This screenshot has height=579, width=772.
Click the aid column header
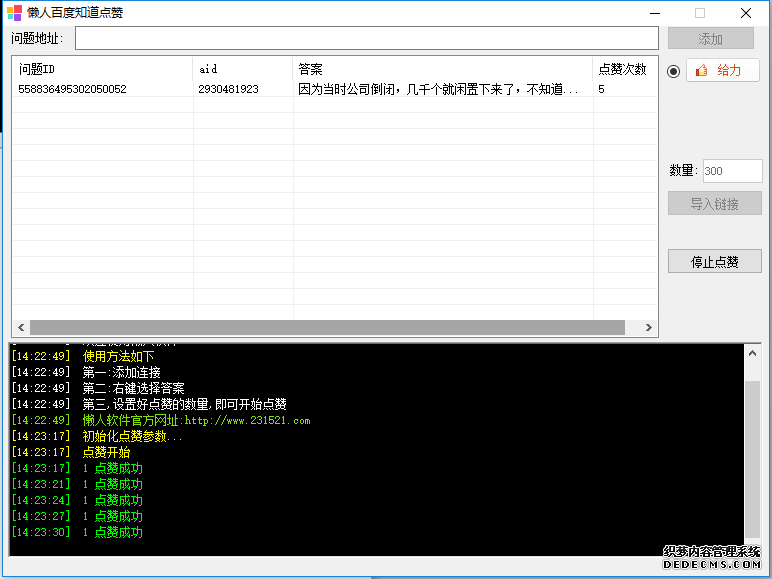click(243, 69)
